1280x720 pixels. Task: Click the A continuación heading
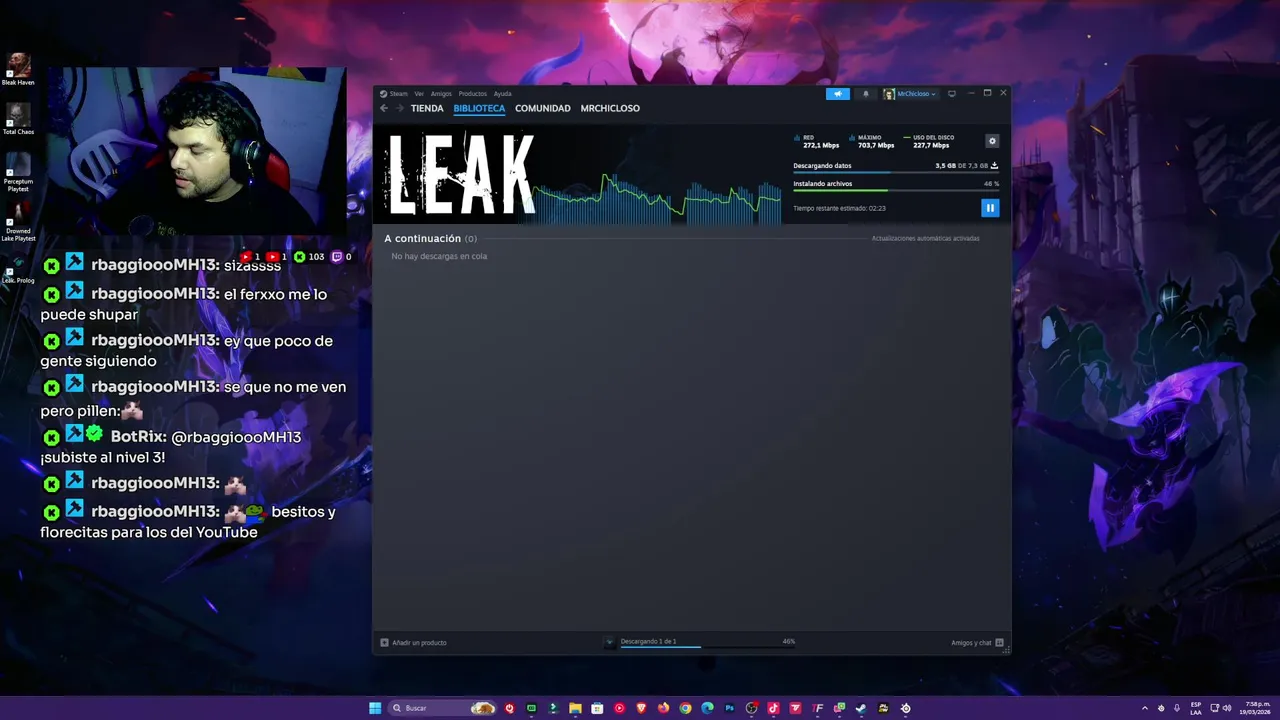click(x=422, y=238)
